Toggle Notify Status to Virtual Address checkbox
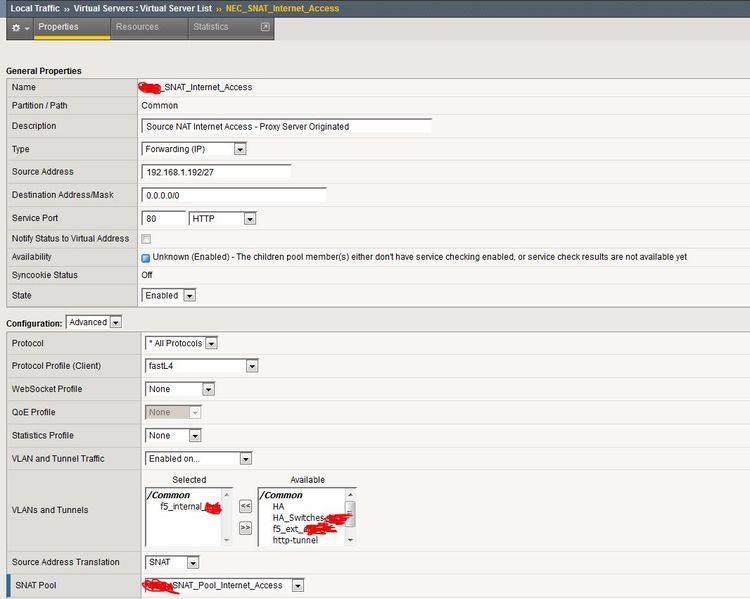The width and height of the screenshot is (750, 599). [146, 239]
